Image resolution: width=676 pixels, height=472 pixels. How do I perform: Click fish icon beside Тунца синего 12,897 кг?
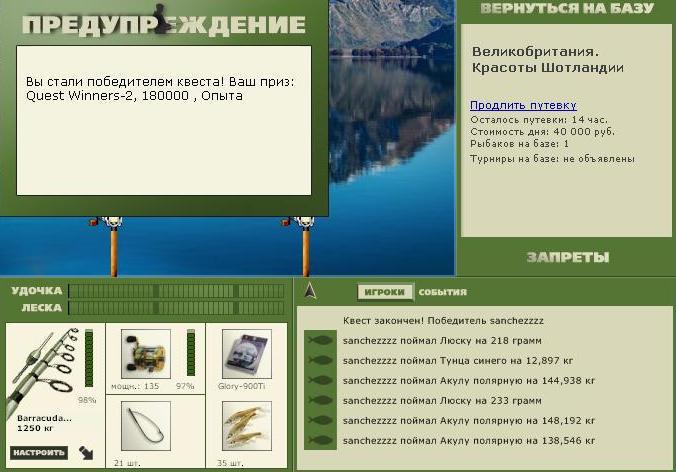pos(320,360)
